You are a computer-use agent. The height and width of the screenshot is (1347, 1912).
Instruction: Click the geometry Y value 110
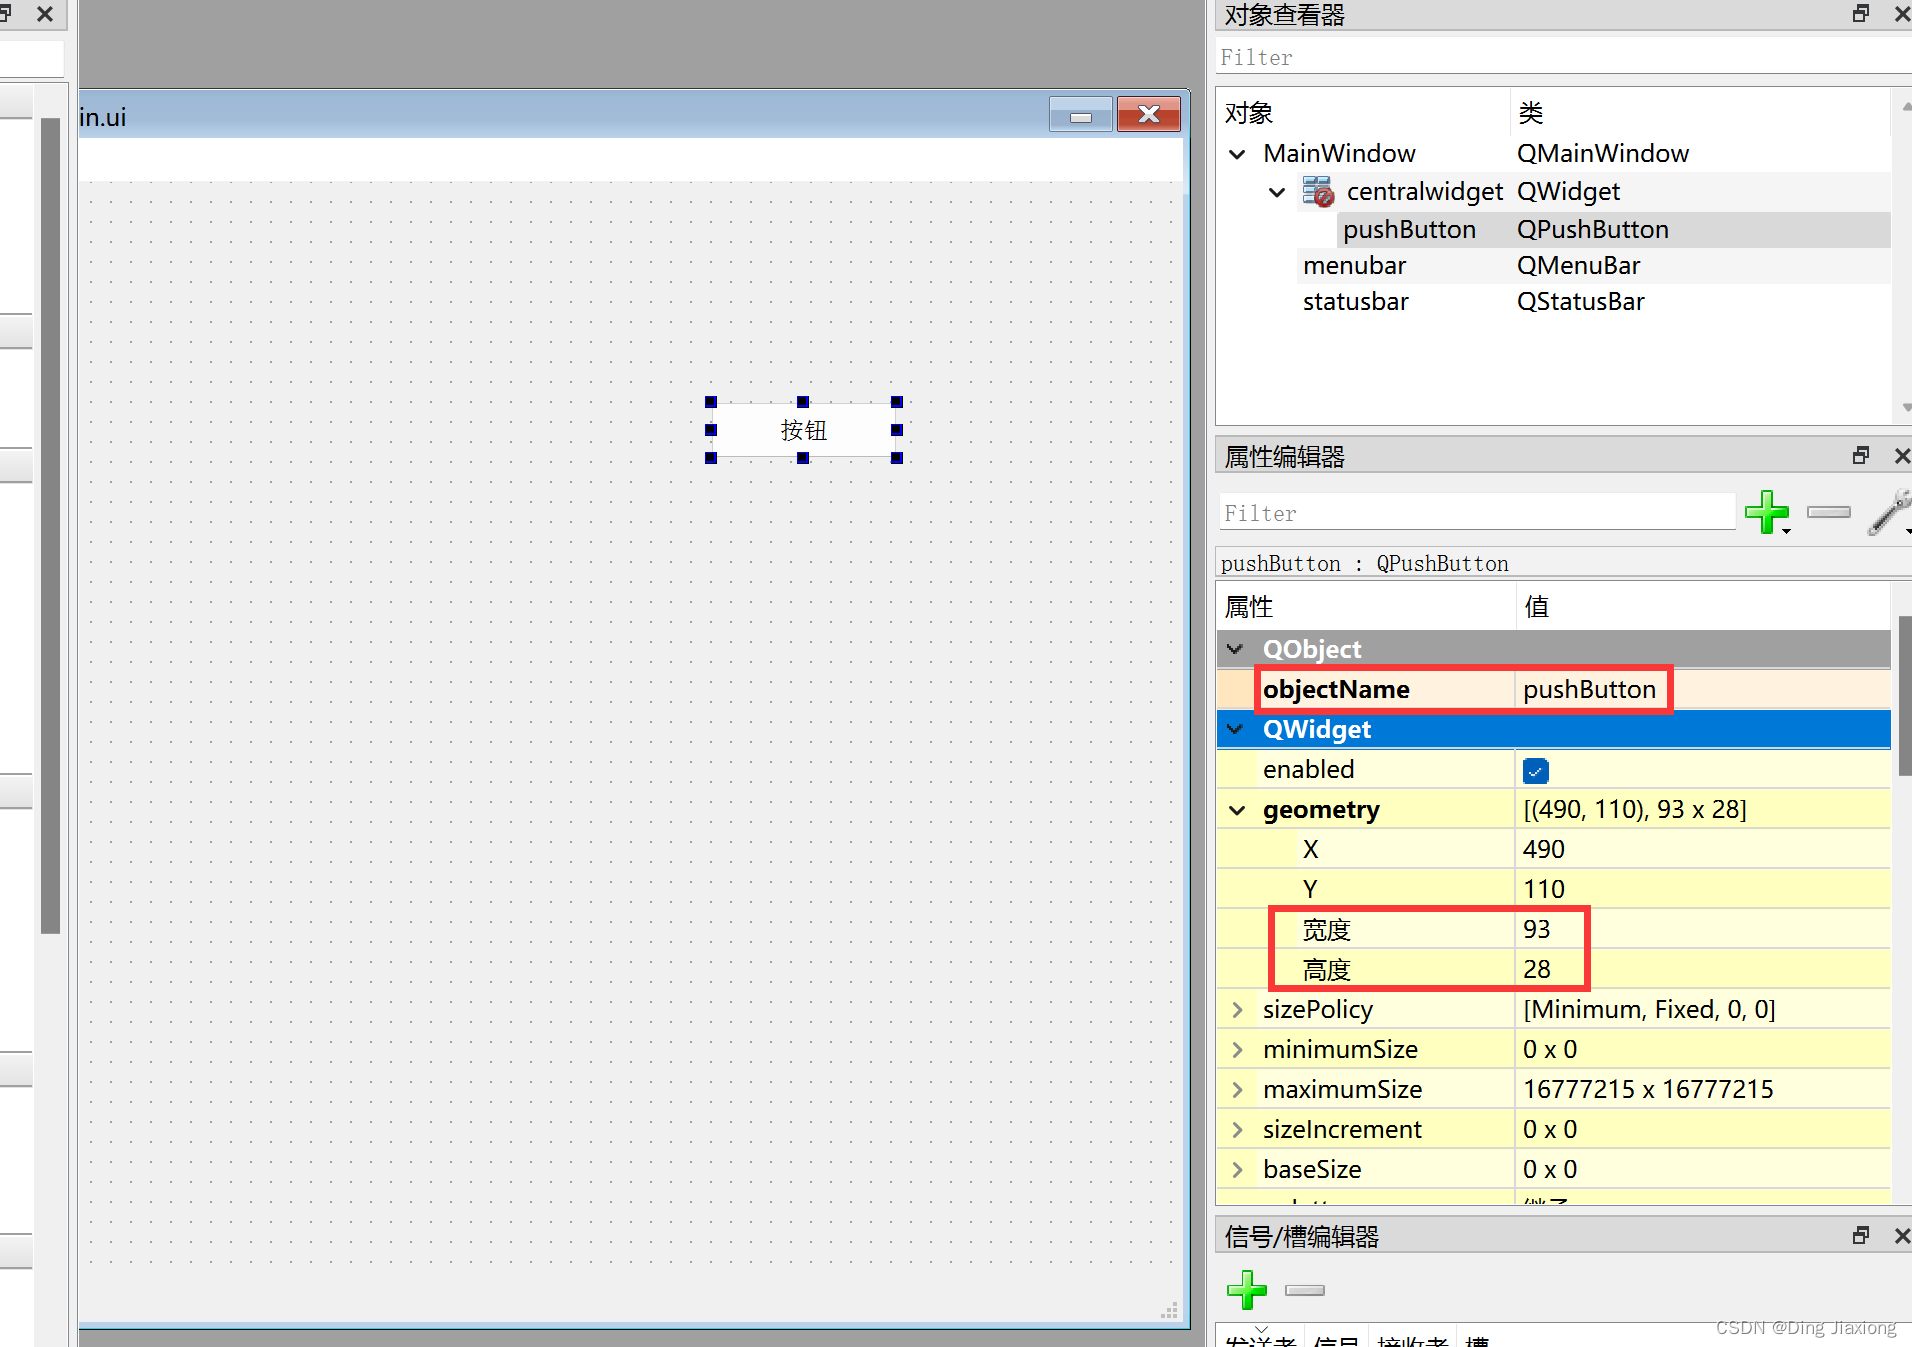pyautogui.click(x=1543, y=890)
